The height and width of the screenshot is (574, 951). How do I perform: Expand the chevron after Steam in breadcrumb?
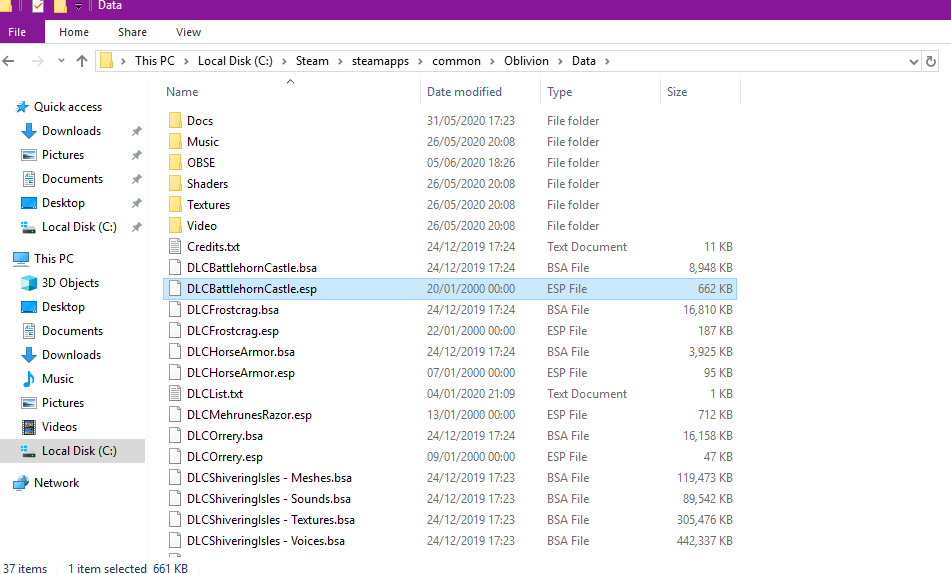click(x=340, y=61)
